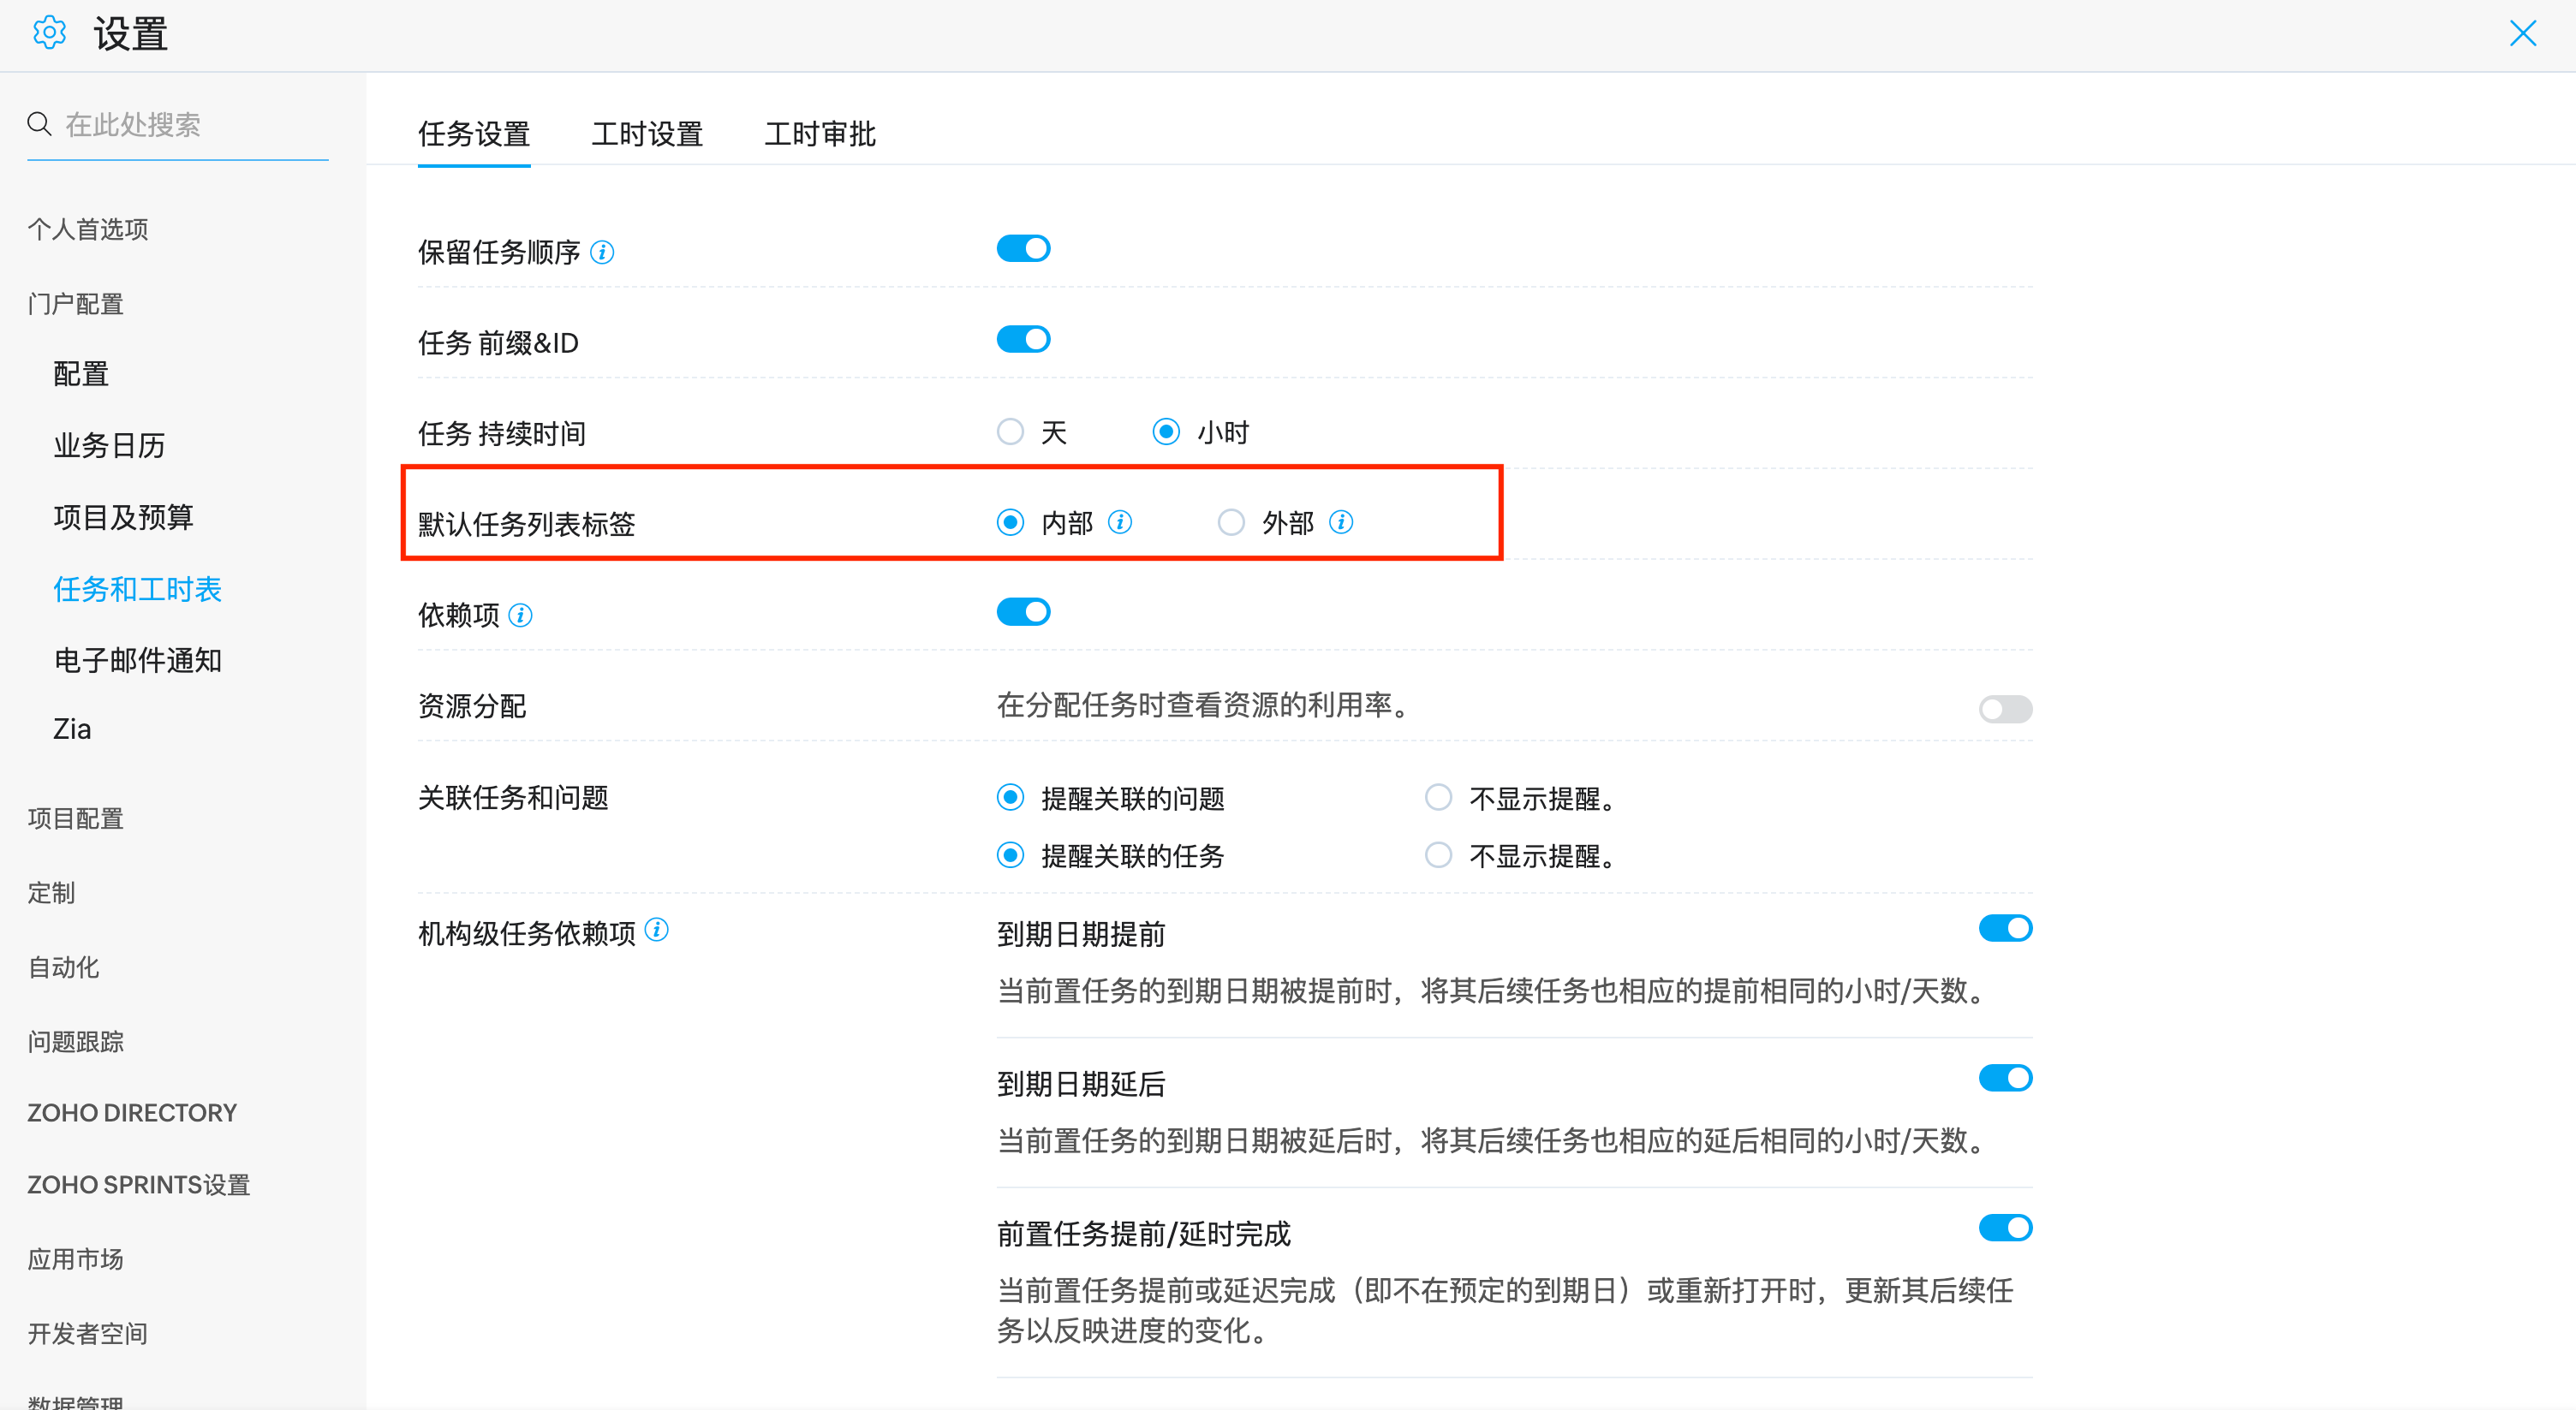Click info icon beside 内部 option
This screenshot has height=1410, width=2576.
click(x=1120, y=522)
